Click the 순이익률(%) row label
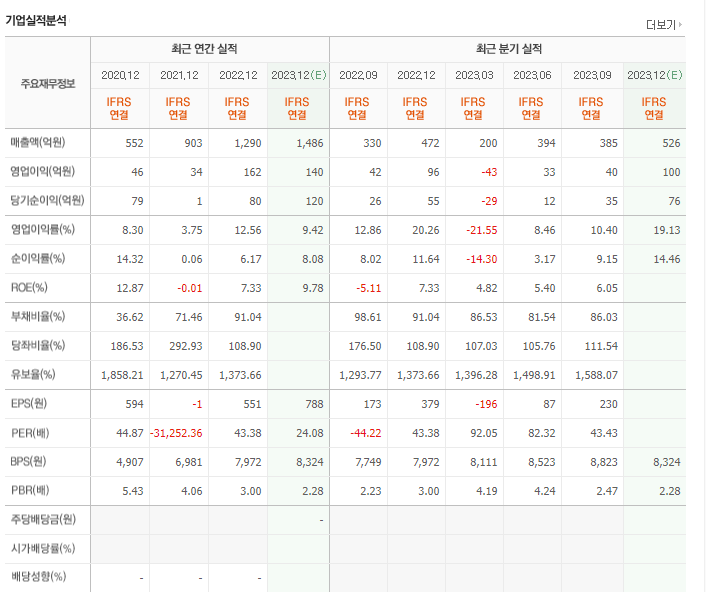This screenshot has width=706, height=592. [x=38, y=258]
